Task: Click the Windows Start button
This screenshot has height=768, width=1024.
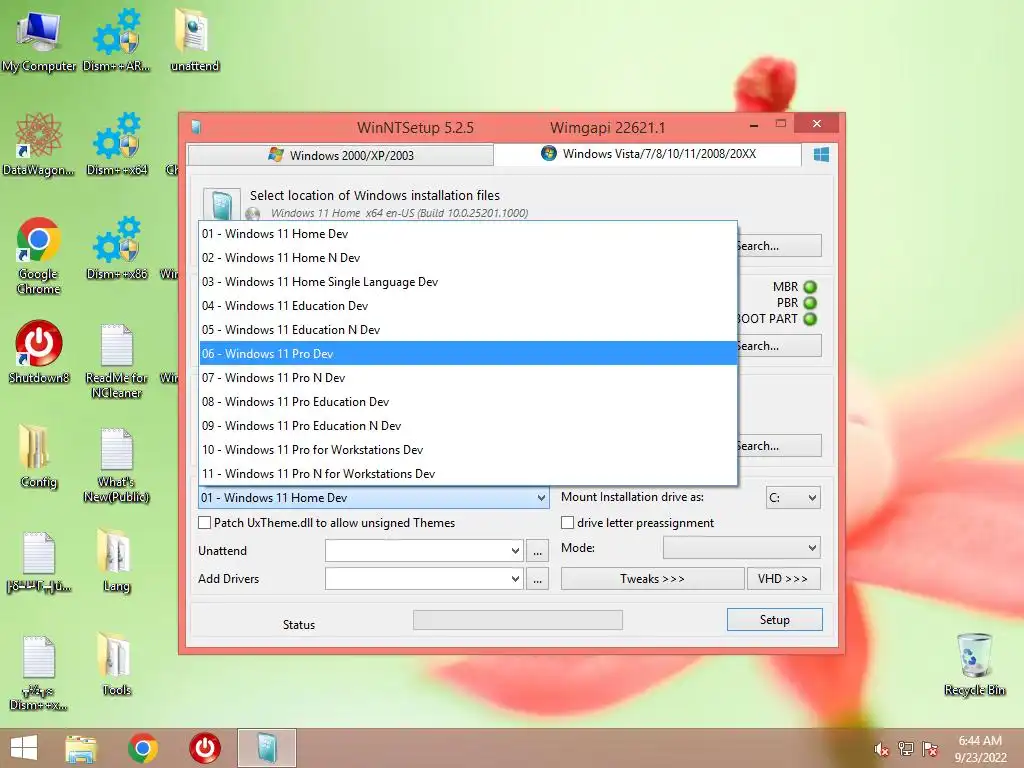Action: 24,748
